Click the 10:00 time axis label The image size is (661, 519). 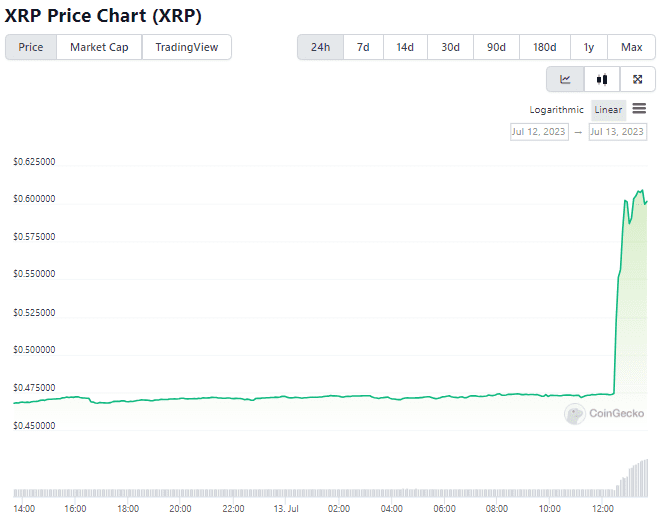pyautogui.click(x=550, y=509)
